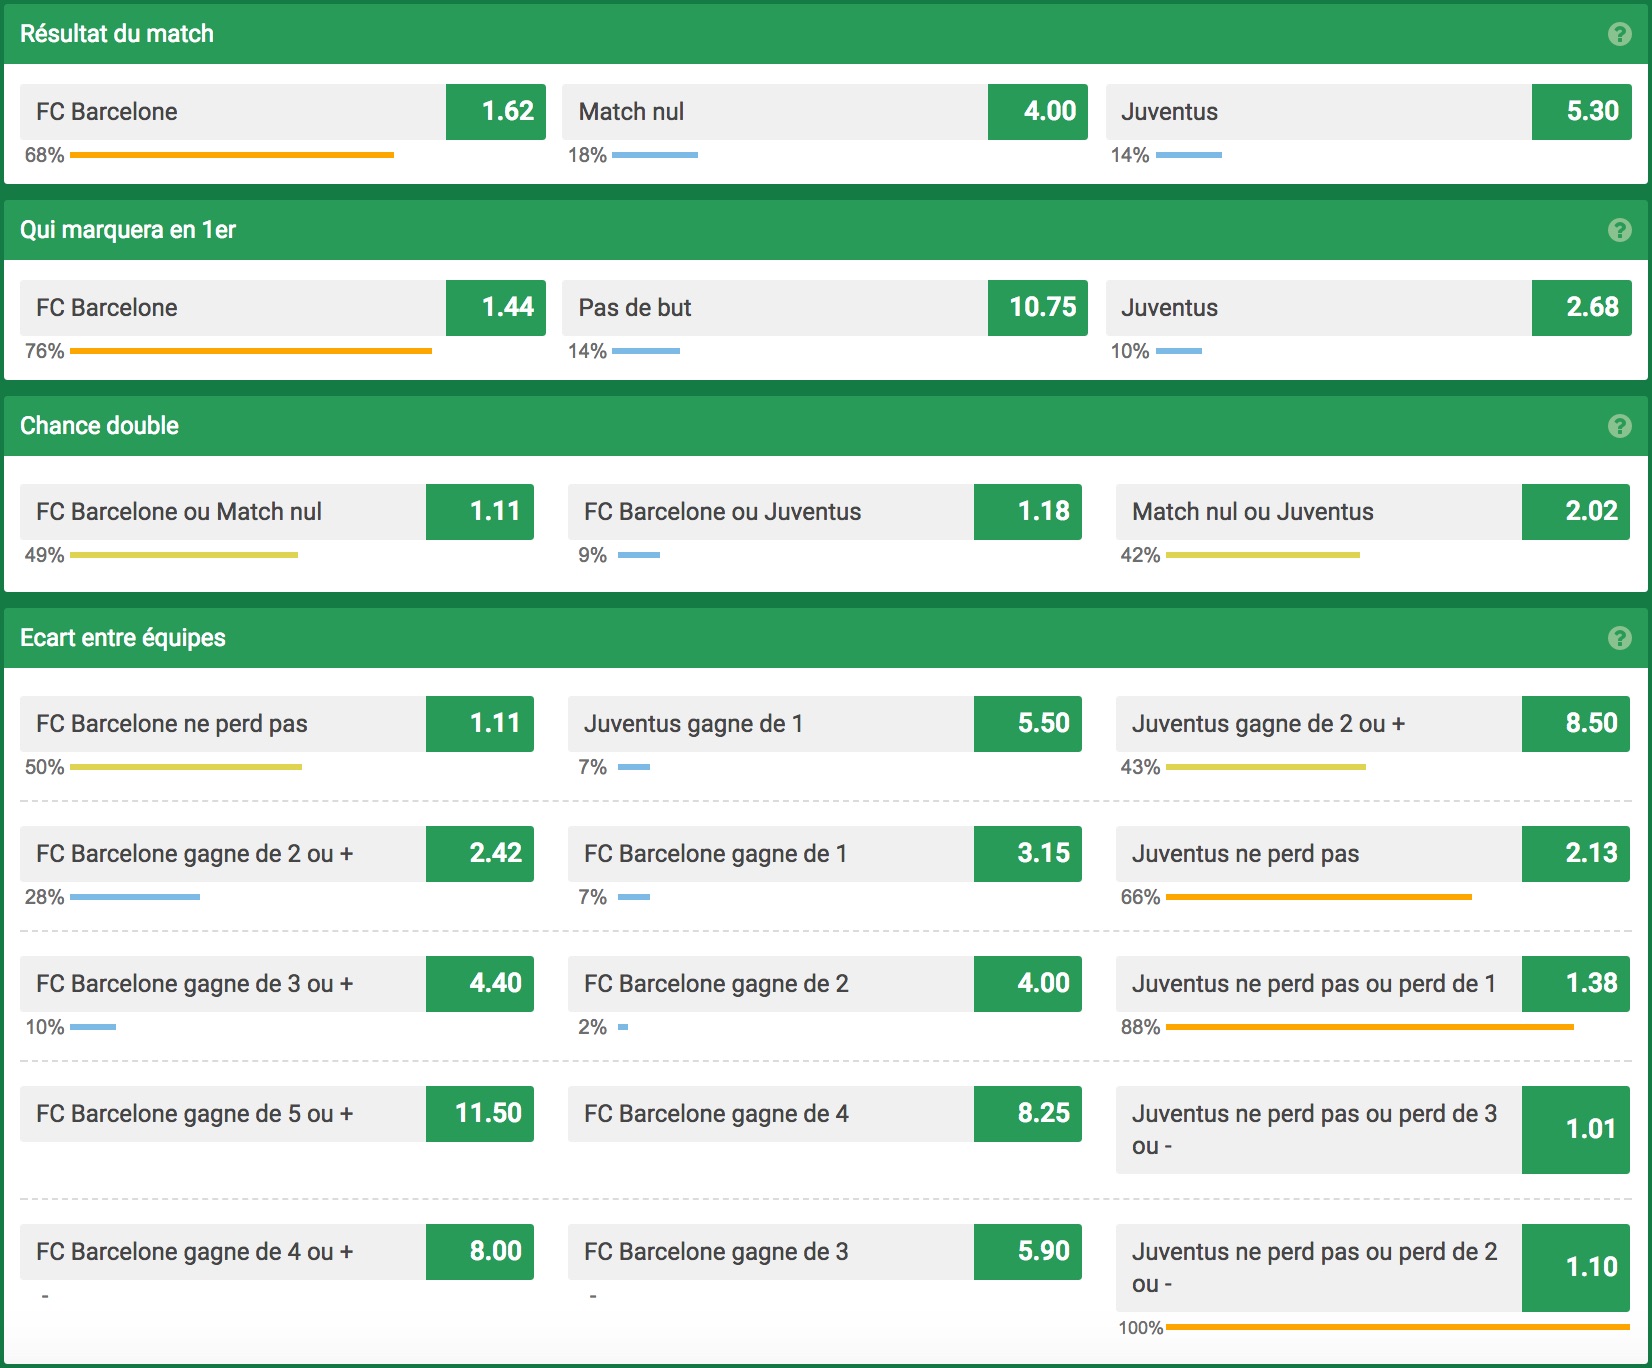Click the Qui marquera en 1er header
The image size is (1652, 1368).
tap(826, 230)
